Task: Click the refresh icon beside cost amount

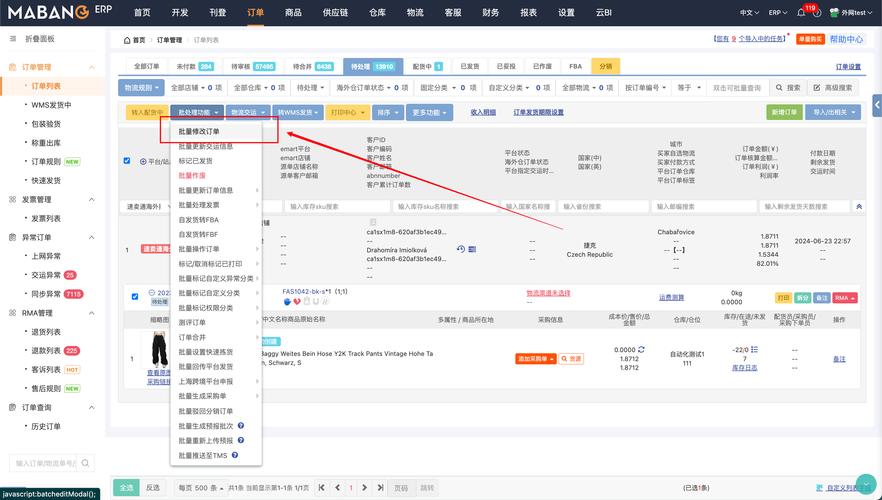Action: tap(642, 350)
